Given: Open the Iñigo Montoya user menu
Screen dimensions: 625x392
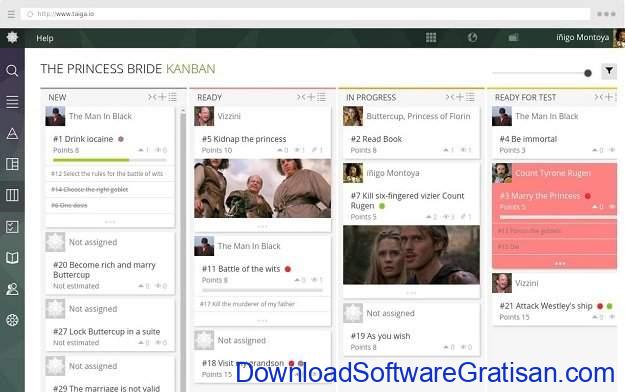Looking at the screenshot, I should (x=582, y=37).
